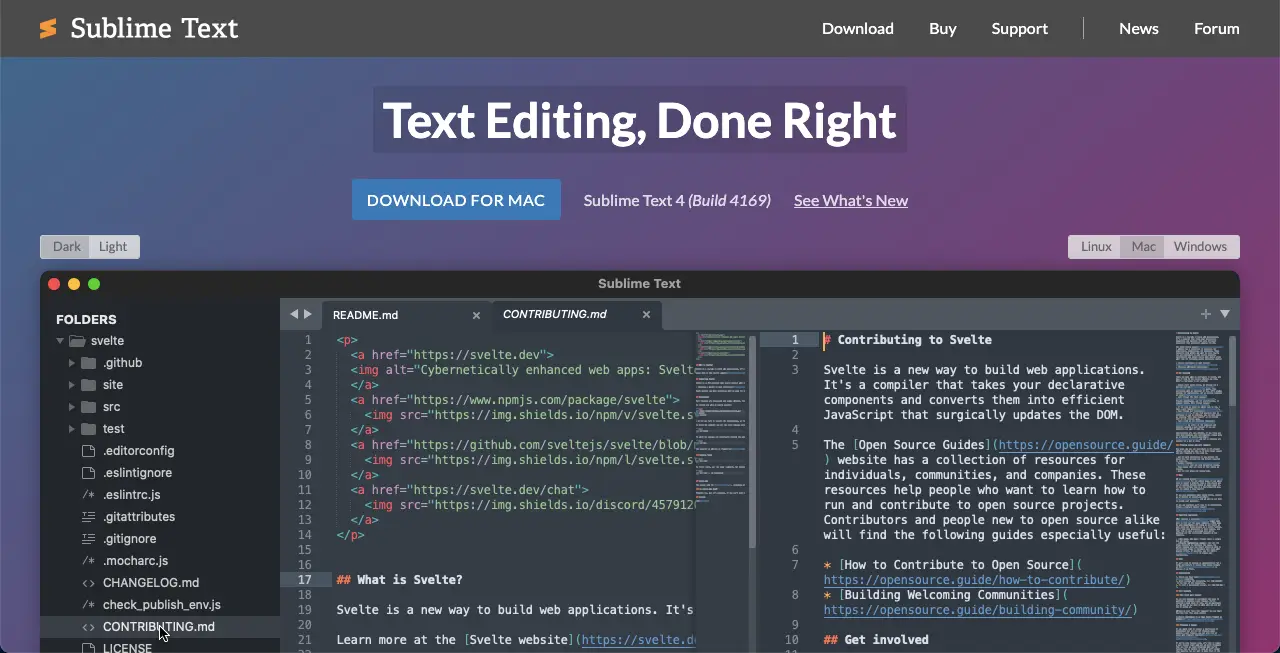The width and height of the screenshot is (1280, 653).
Task: Click the CONTRIBUTING.md markup file icon
Action: [x=88, y=627]
